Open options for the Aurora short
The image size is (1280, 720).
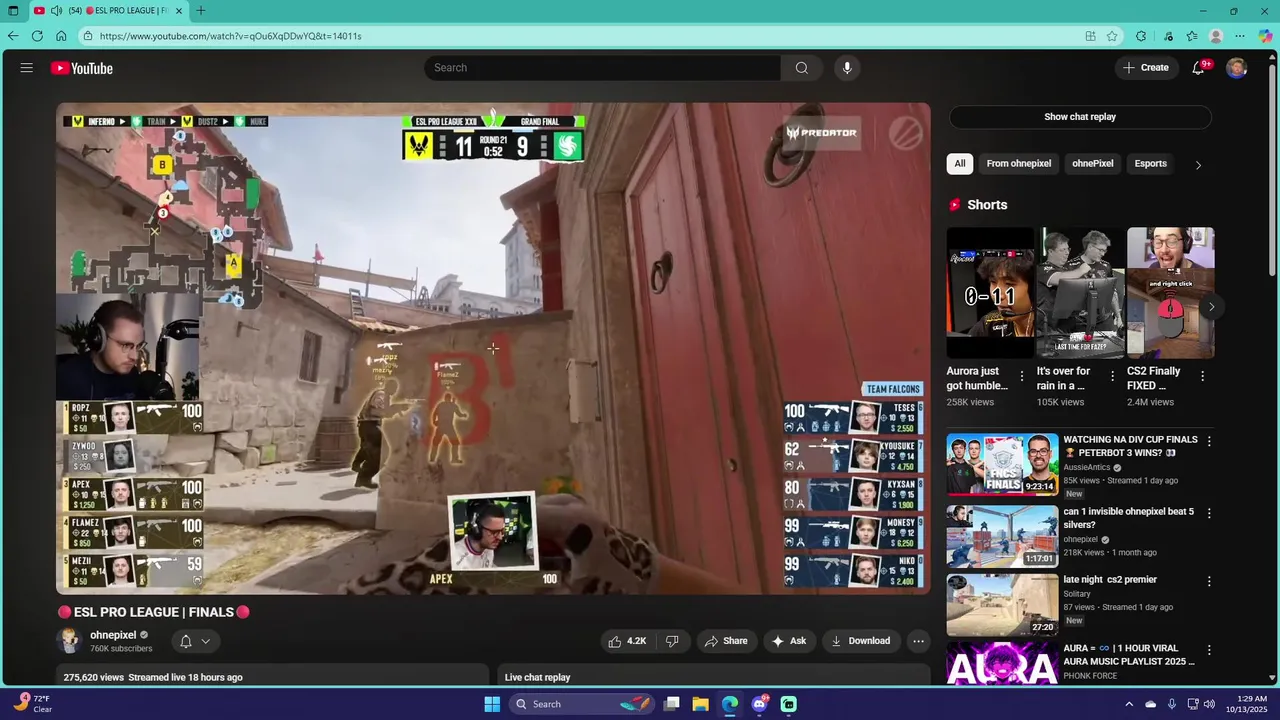click(x=1021, y=376)
